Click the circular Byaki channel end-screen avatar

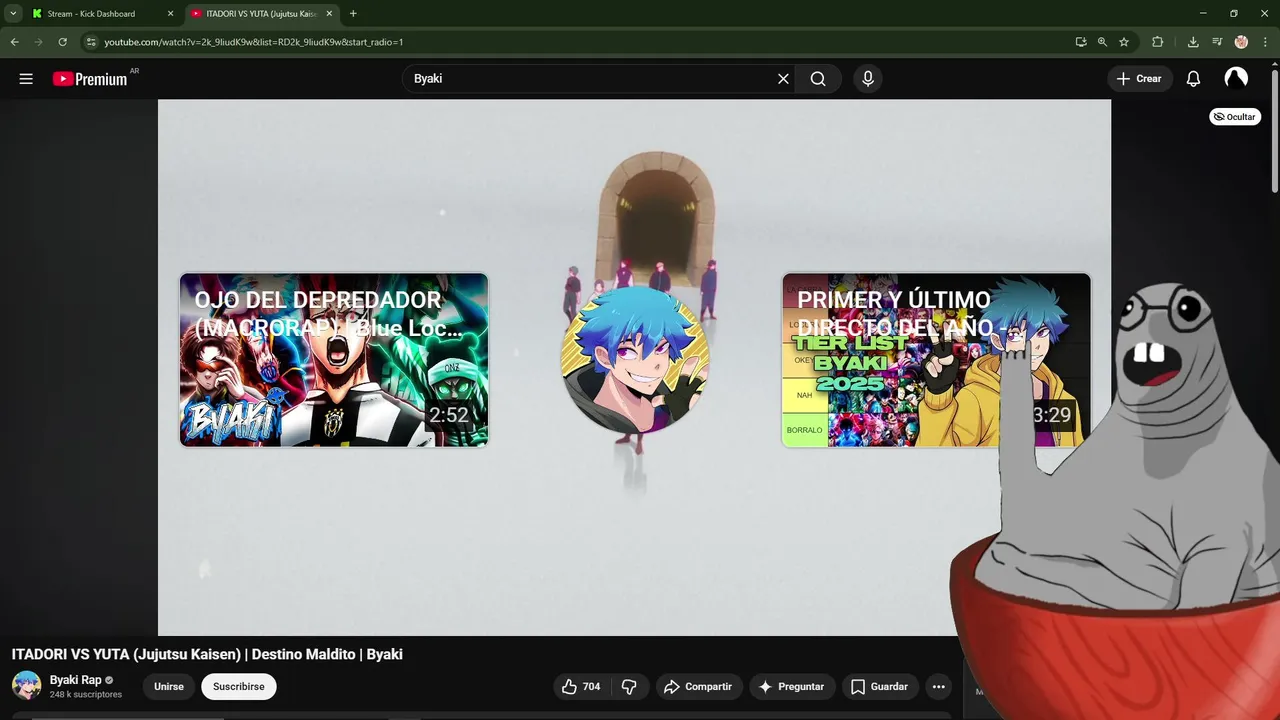coord(635,360)
